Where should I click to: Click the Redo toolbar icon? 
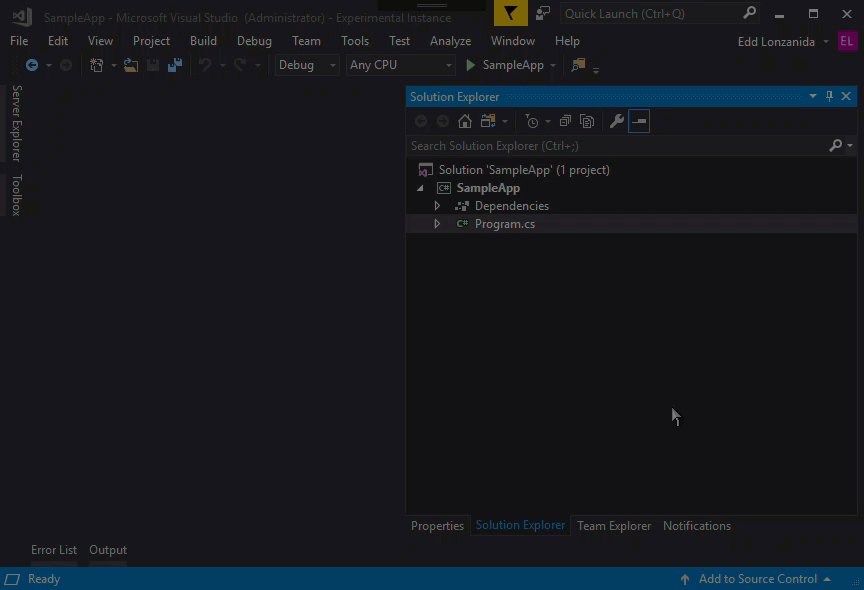tap(240, 65)
